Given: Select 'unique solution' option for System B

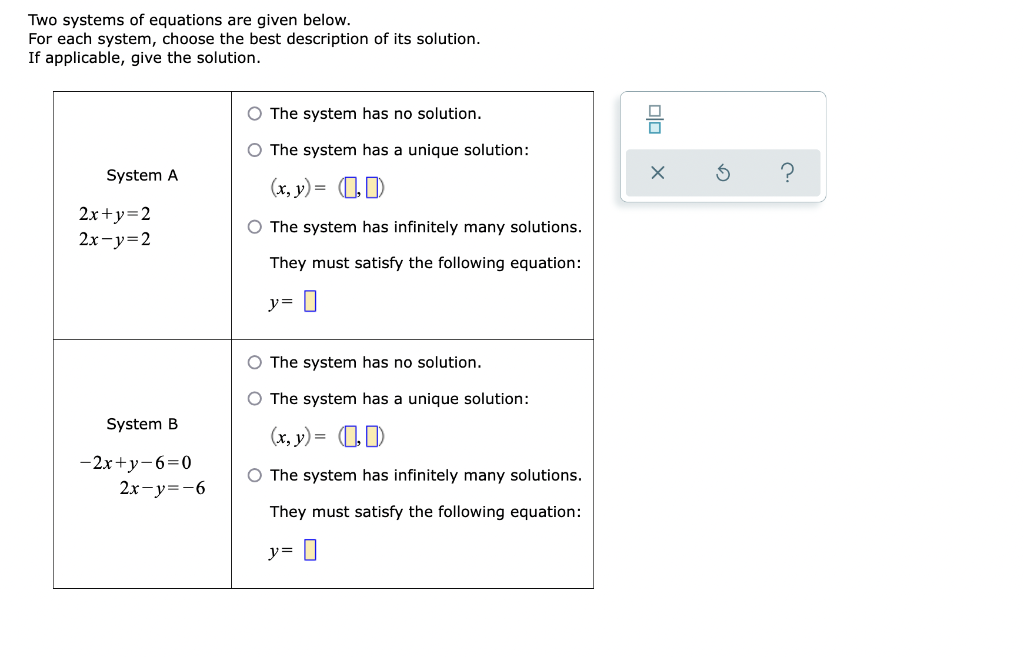Looking at the screenshot, I should 254,398.
